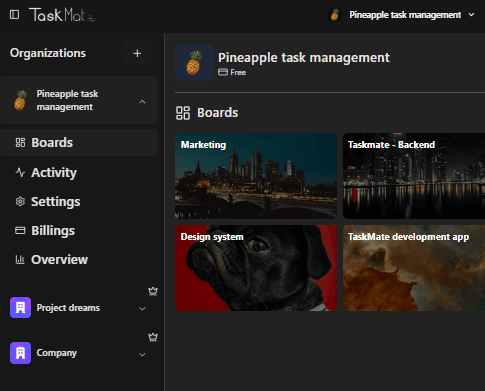Add a new organization with plus button
Image resolution: width=485 pixels, height=391 pixels.
137,53
